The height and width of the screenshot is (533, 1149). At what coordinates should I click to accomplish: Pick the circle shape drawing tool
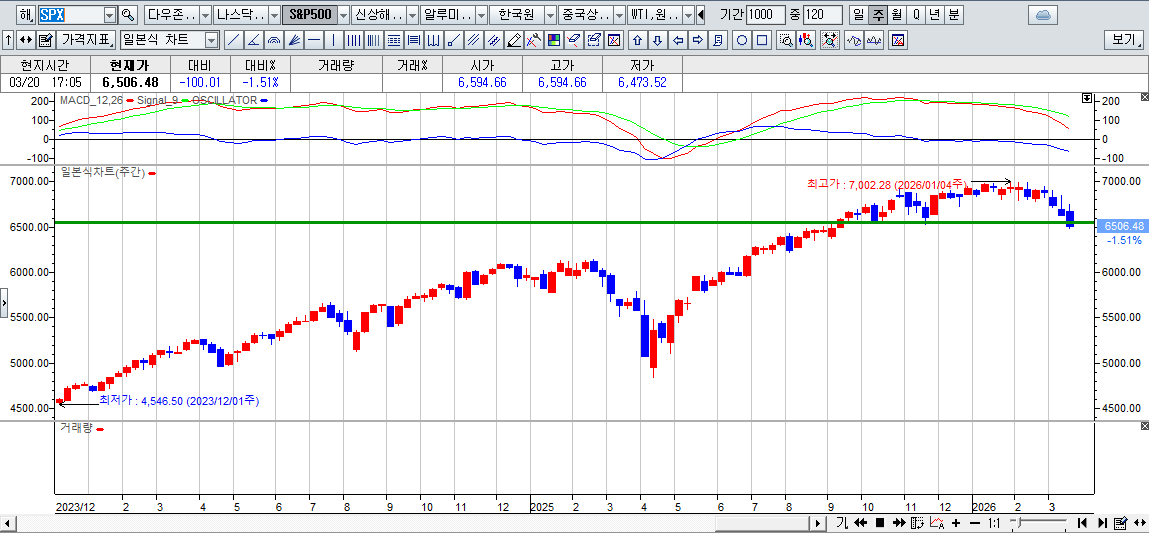742,40
